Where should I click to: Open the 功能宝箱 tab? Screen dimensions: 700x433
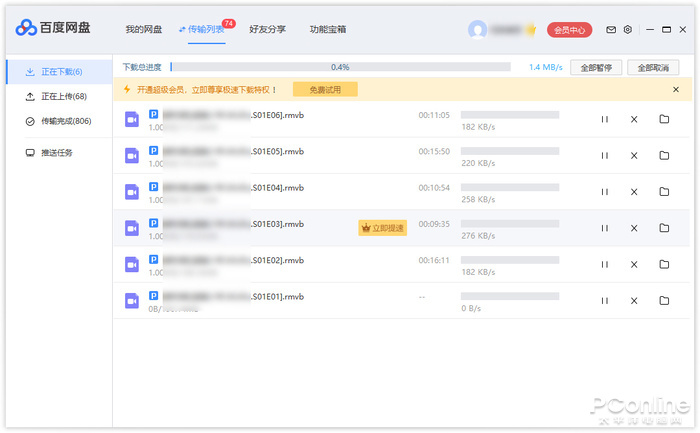point(328,30)
